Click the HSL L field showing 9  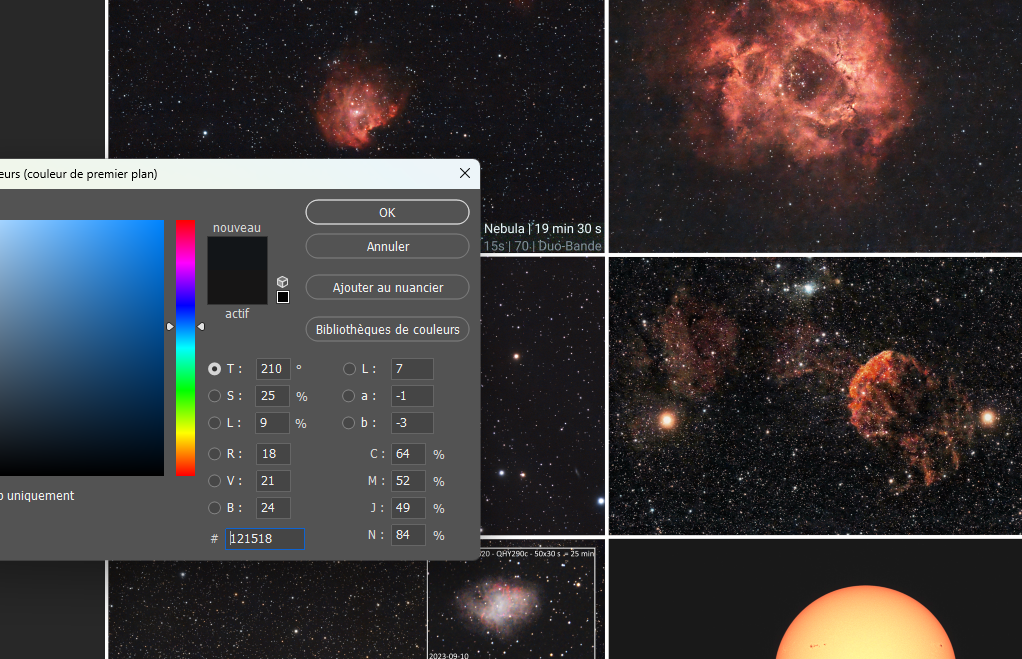click(x=272, y=423)
